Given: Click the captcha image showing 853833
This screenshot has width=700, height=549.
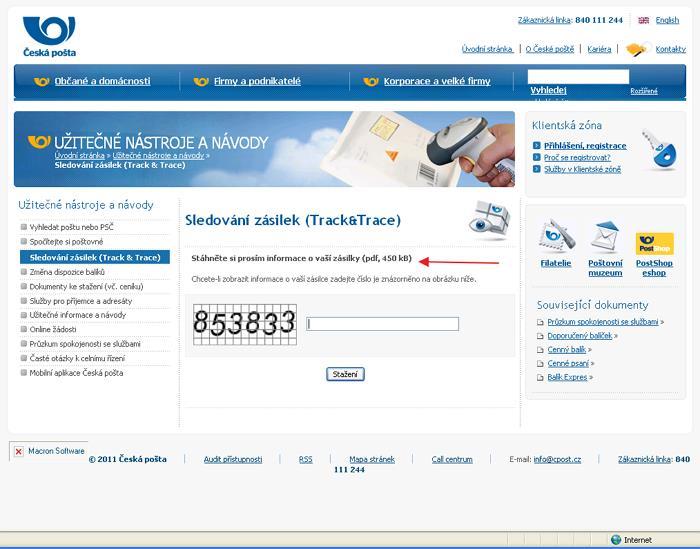Looking at the screenshot, I should [x=245, y=324].
